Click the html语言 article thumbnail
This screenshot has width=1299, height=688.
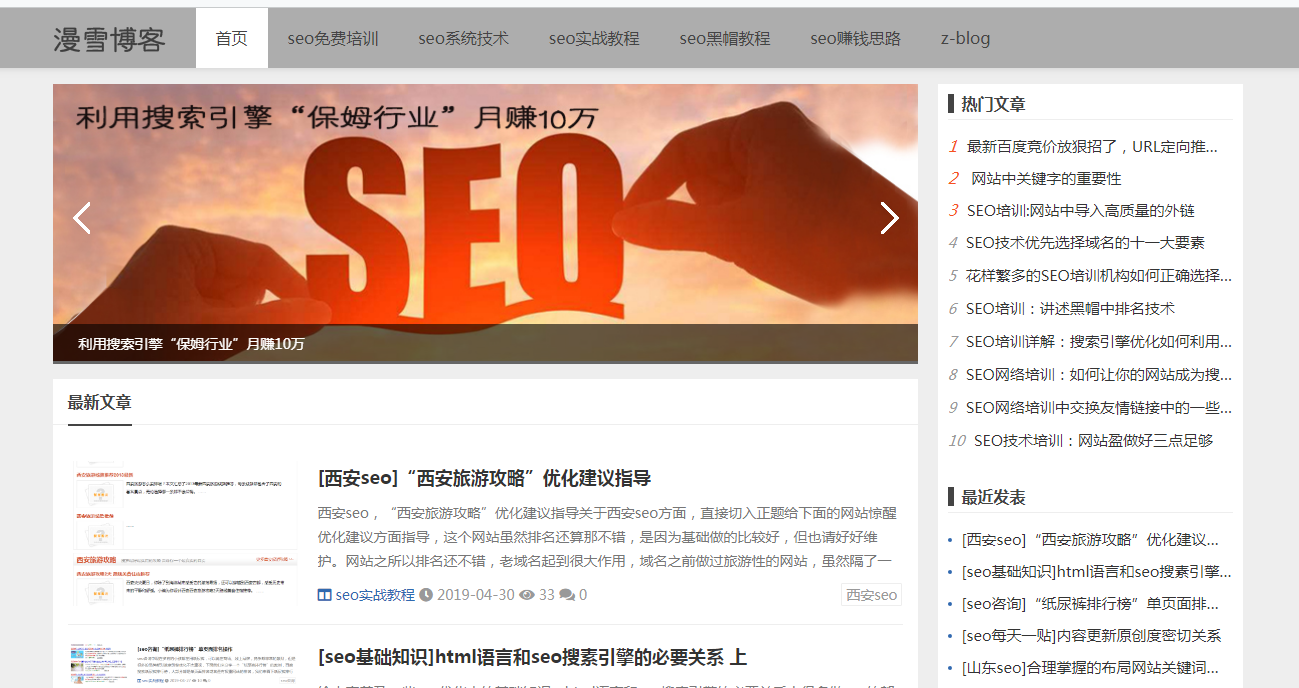click(x=183, y=665)
